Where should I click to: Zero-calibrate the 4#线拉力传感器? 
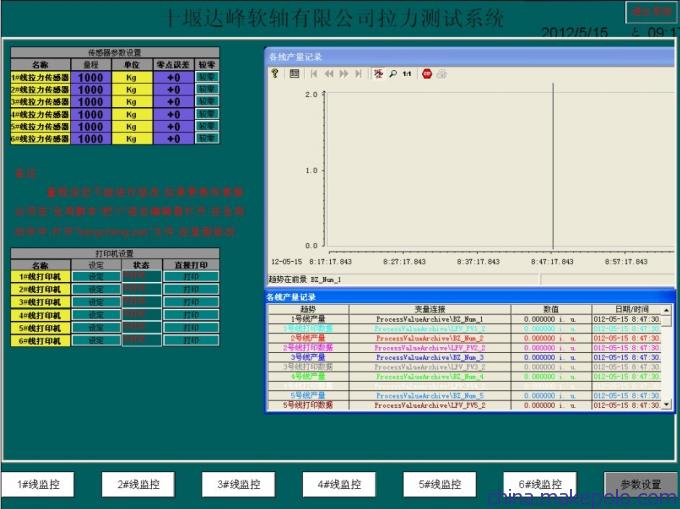point(207,114)
